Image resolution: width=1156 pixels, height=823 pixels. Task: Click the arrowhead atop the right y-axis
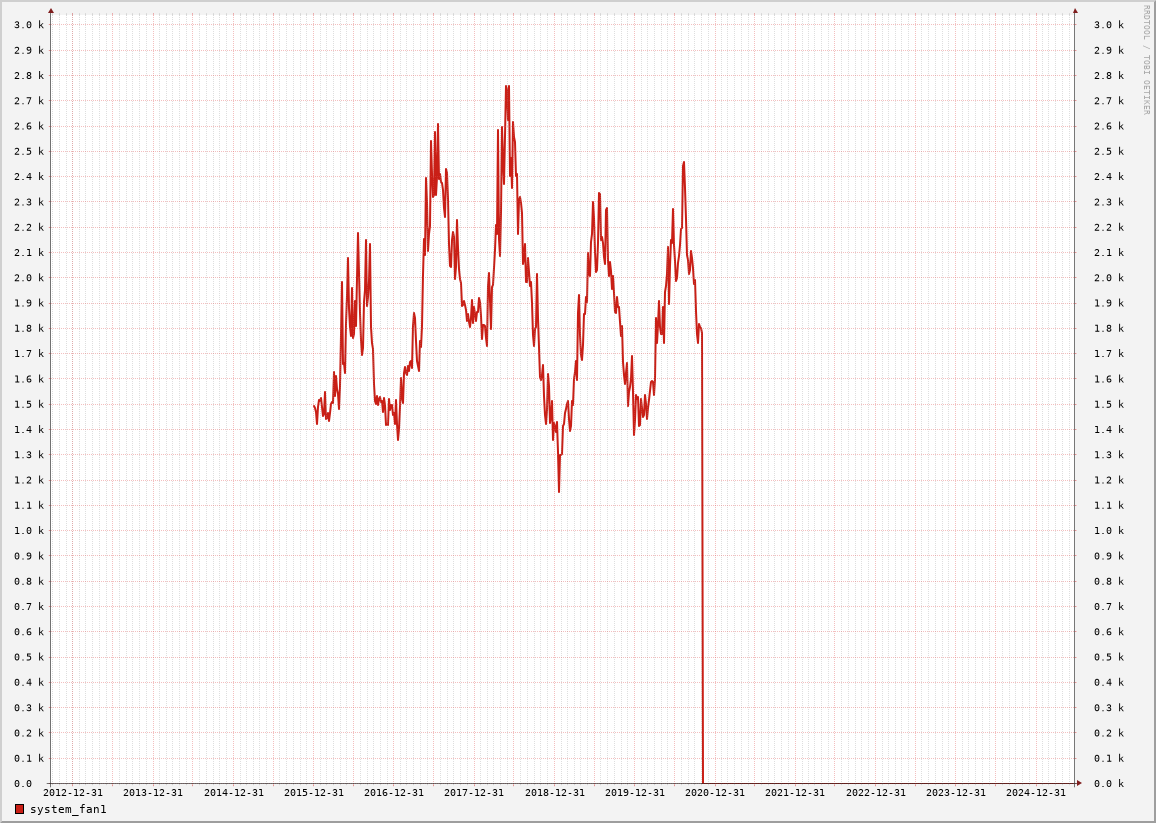click(x=1075, y=11)
